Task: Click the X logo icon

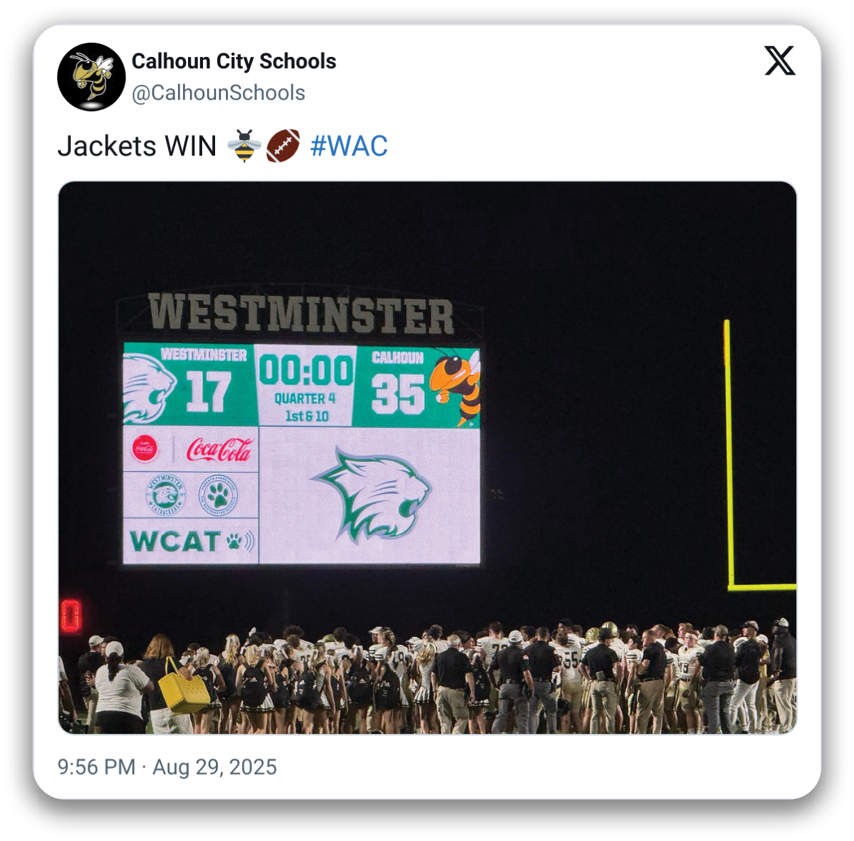Action: 779,60
